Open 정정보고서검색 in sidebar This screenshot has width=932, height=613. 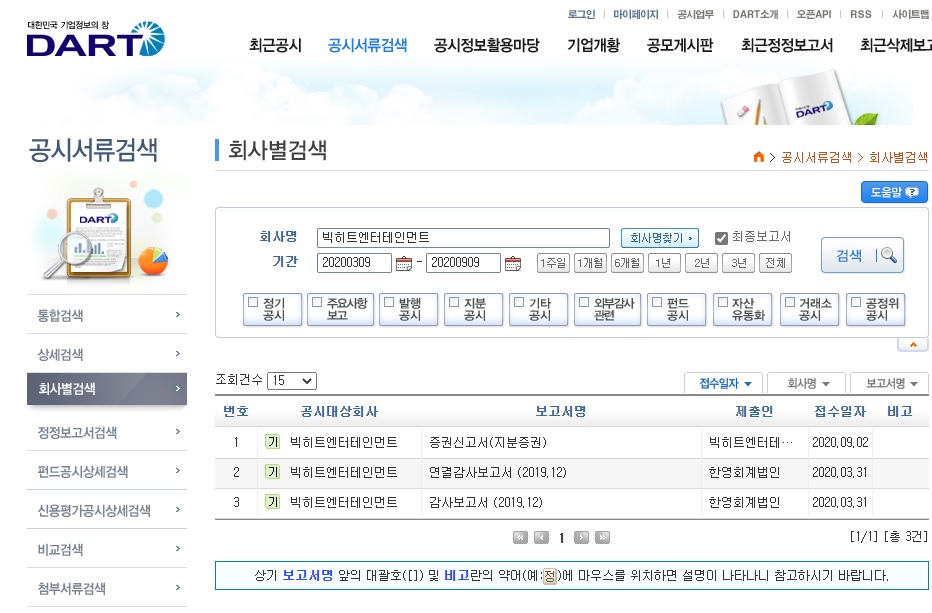[107, 432]
